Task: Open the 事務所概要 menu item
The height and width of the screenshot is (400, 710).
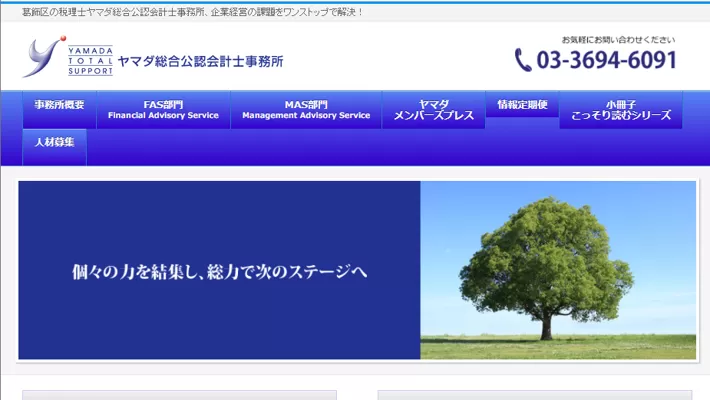Action: [x=59, y=110]
